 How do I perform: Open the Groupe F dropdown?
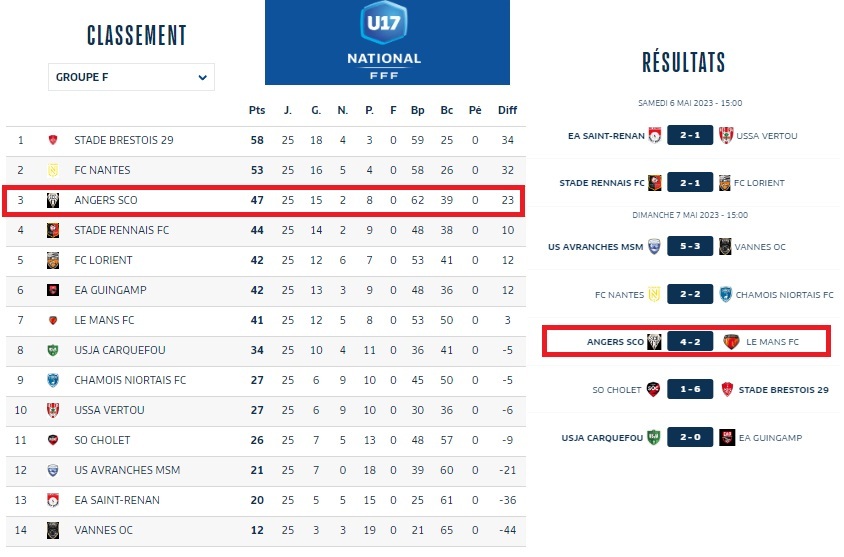[x=131, y=77]
